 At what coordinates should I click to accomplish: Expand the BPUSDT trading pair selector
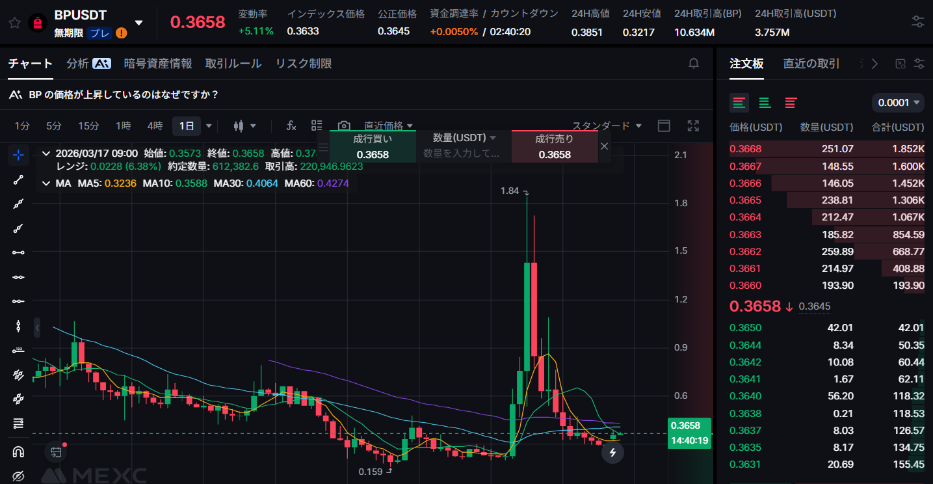[x=139, y=22]
